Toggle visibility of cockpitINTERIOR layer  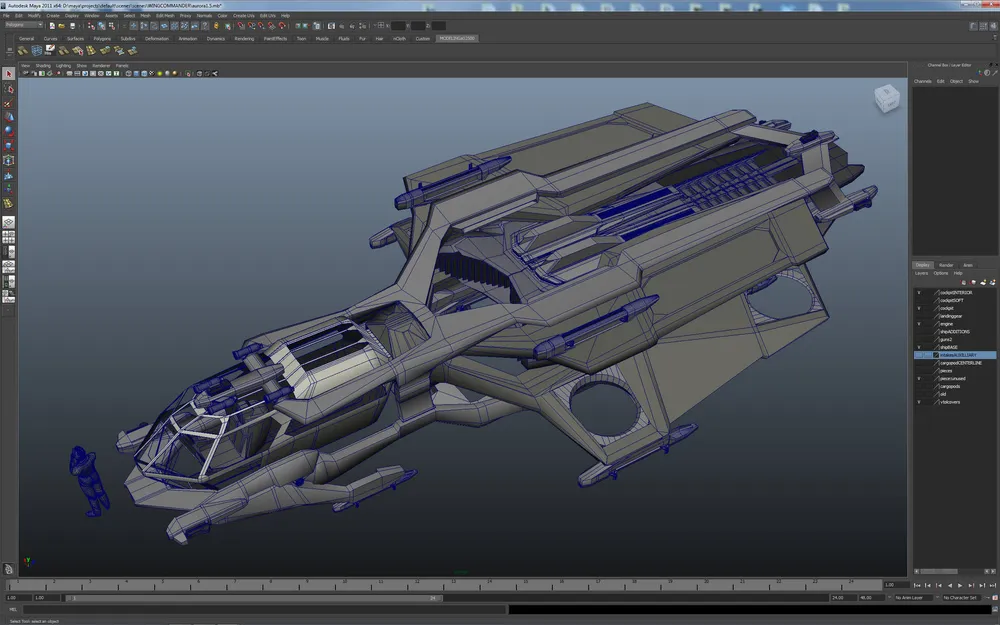click(x=919, y=293)
